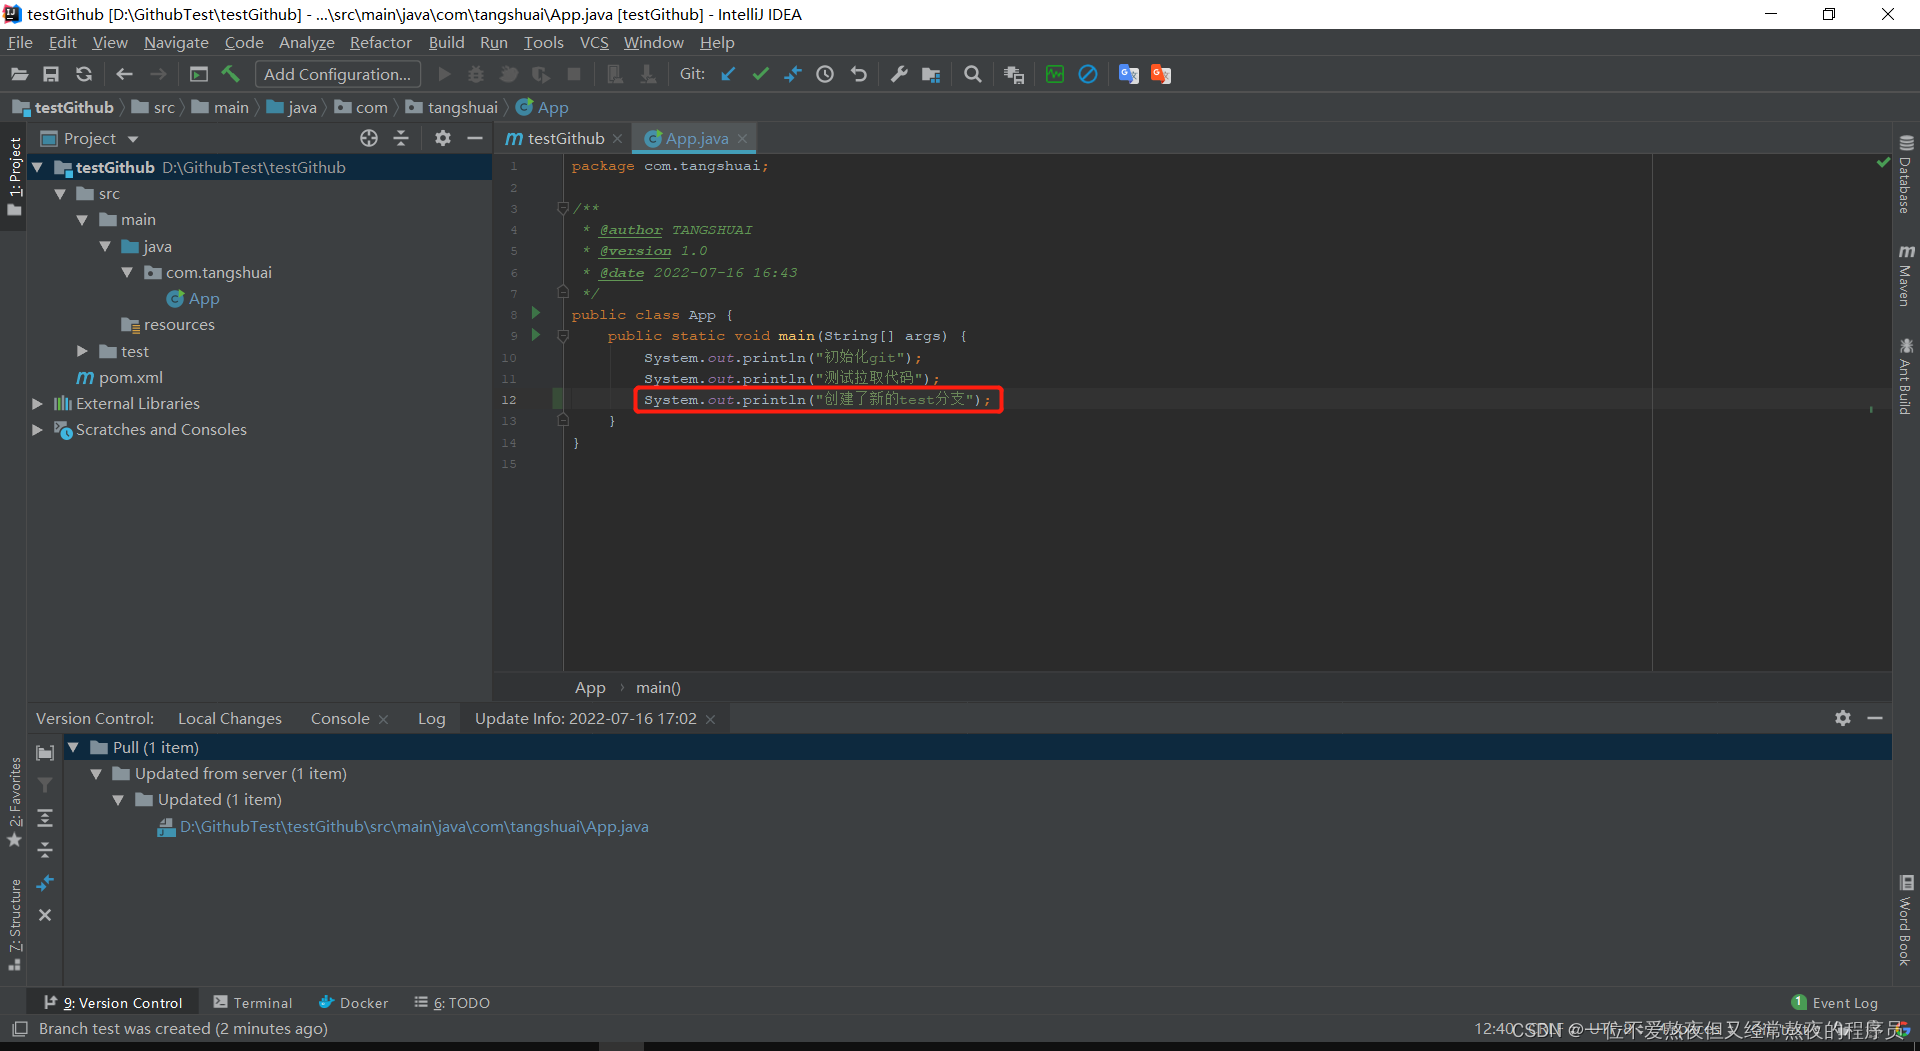The image size is (1920, 1051).
Task: Click the Synchronize refresh icon
Action: coord(84,74)
